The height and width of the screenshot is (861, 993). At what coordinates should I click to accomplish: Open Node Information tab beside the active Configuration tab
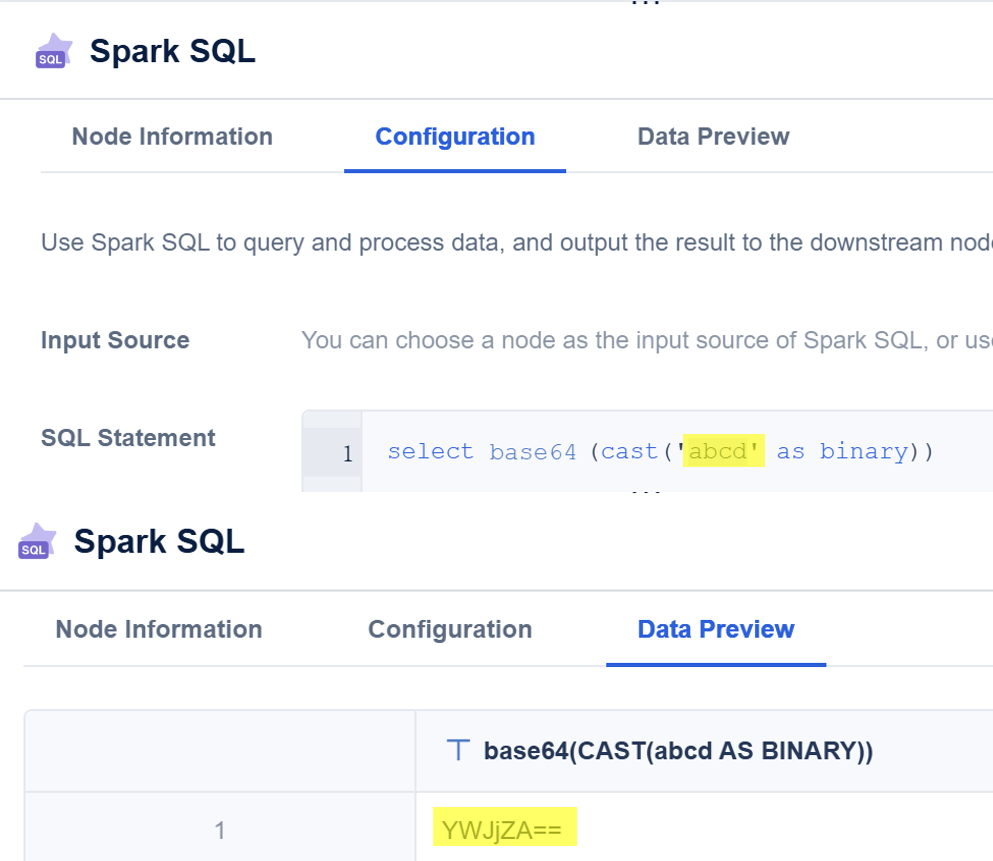pos(172,137)
